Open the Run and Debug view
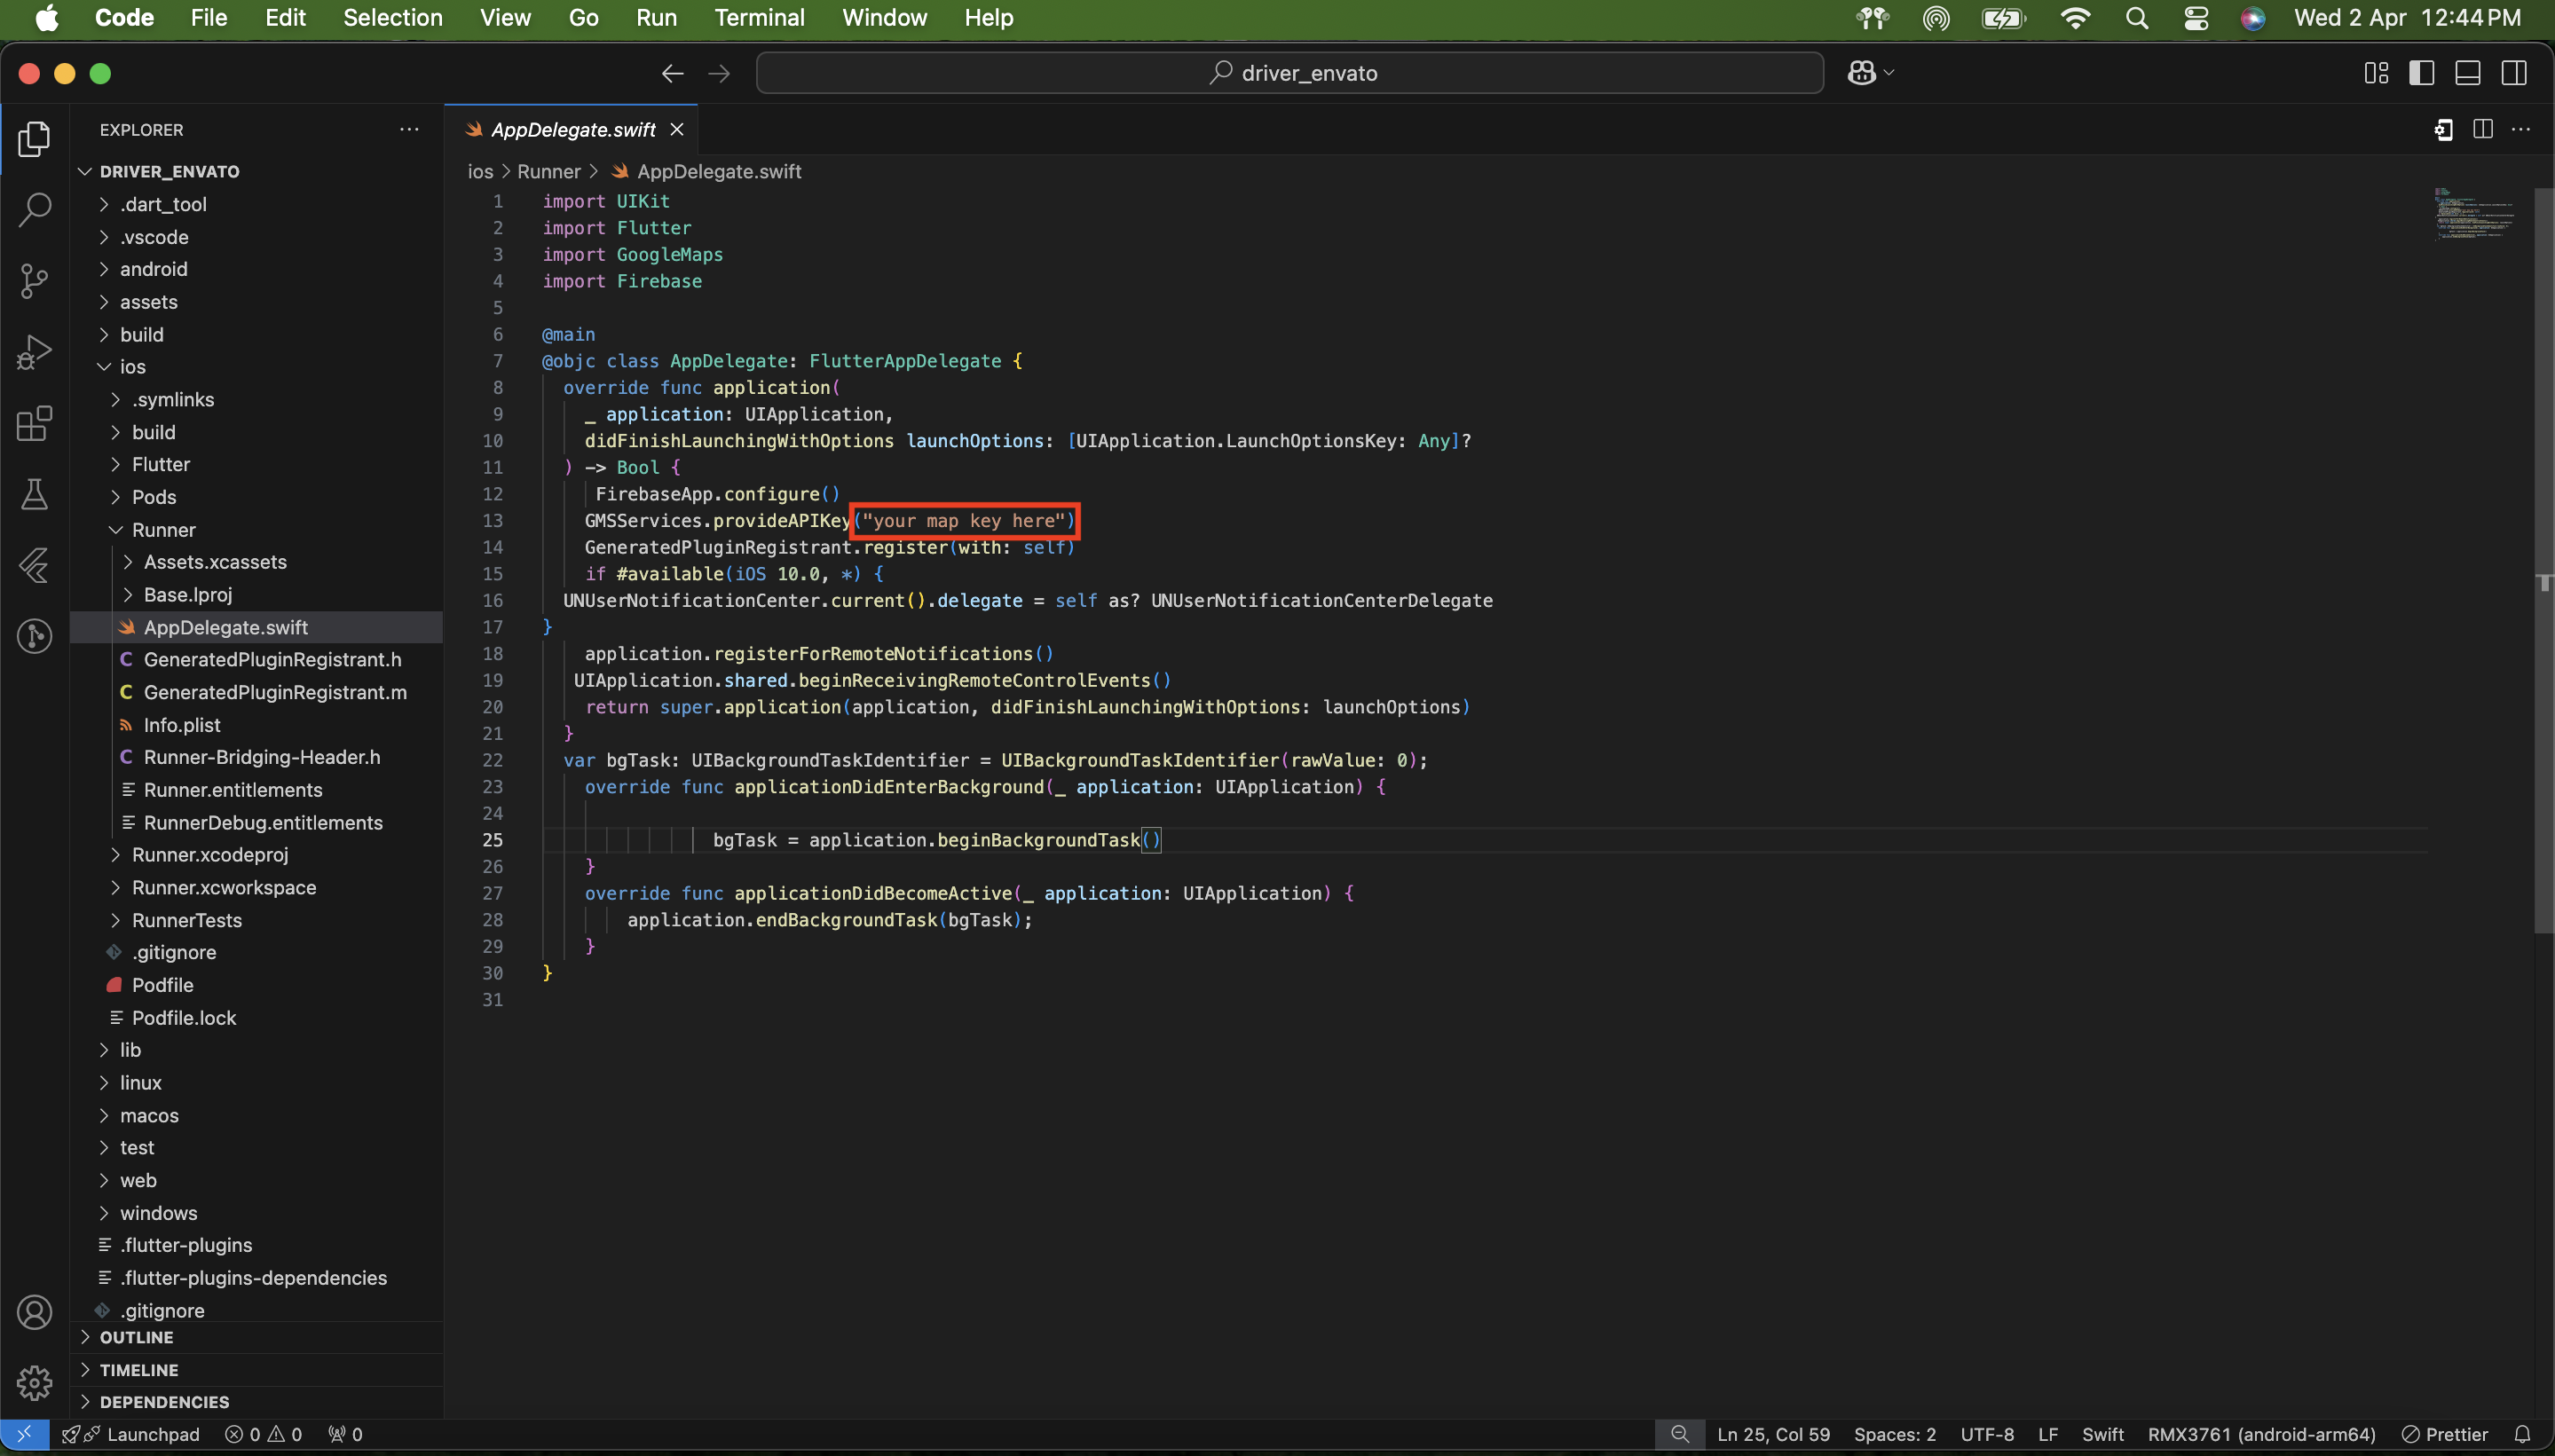This screenshot has width=2555, height=1456. pyautogui.click(x=35, y=352)
